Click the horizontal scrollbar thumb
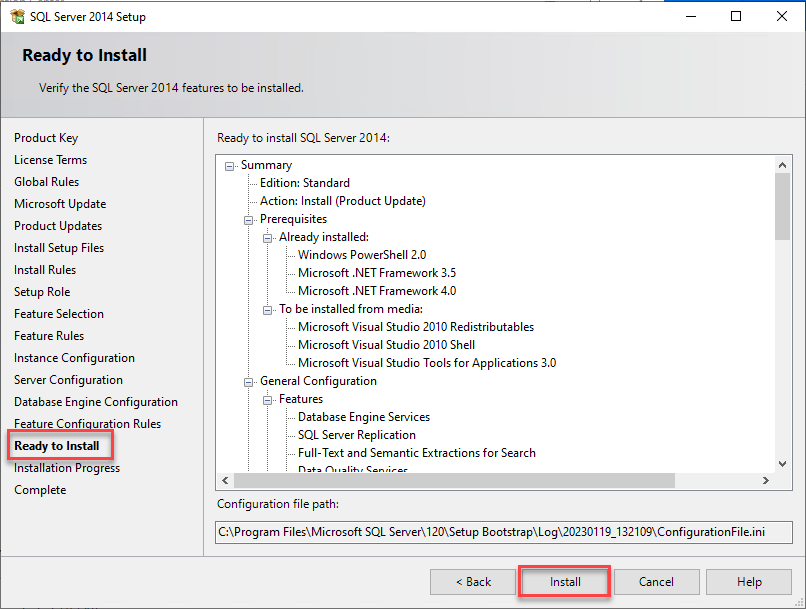The height and width of the screenshot is (609, 806). 454,481
